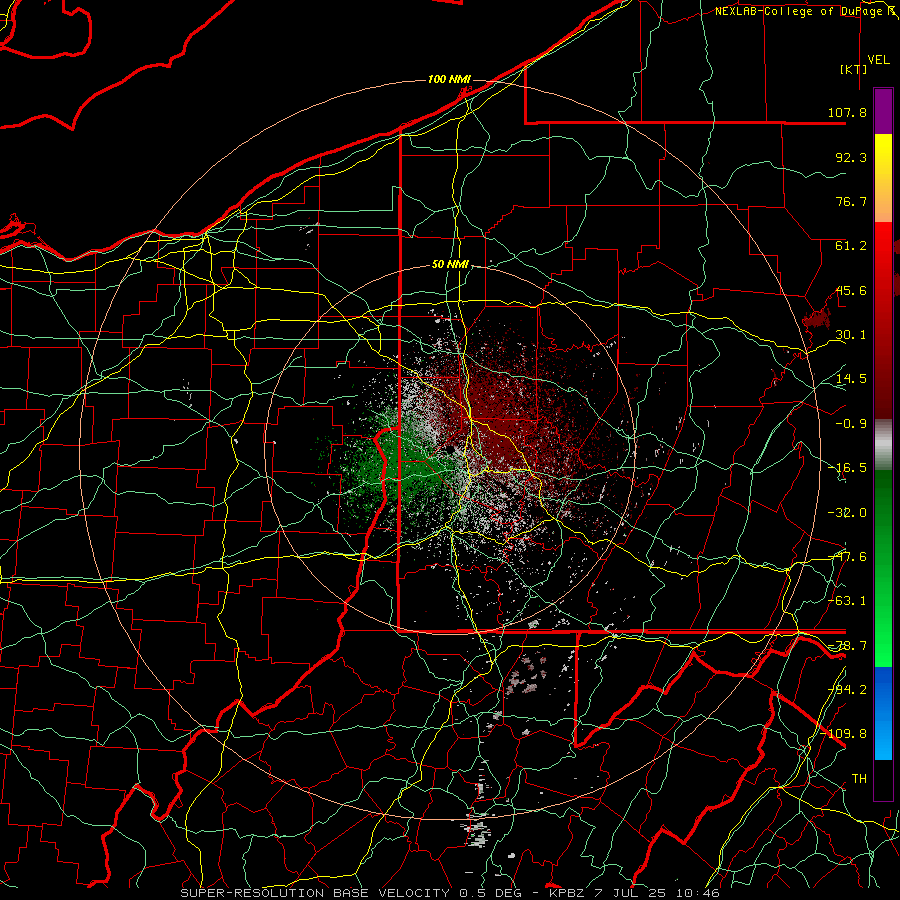The image size is (900, 900).
Task: Select the -94.2 velocity scale value
Action: 847,690
